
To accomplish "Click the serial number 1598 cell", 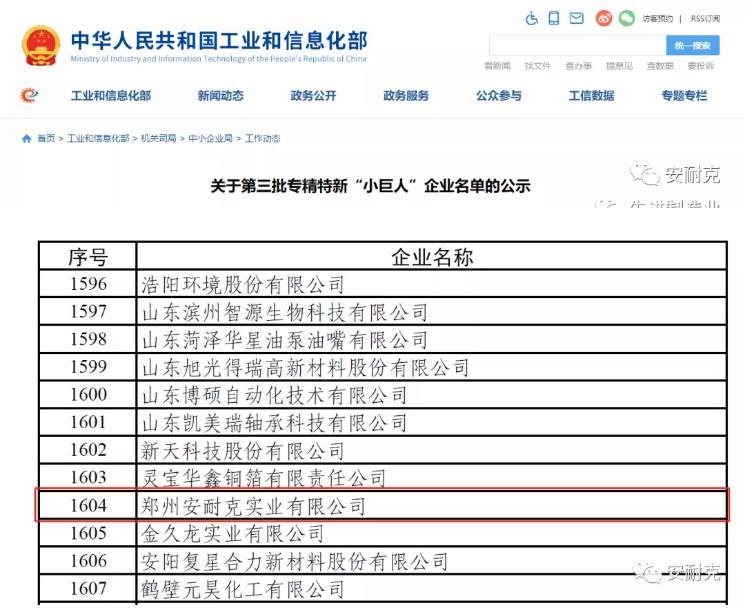I will pos(88,339).
